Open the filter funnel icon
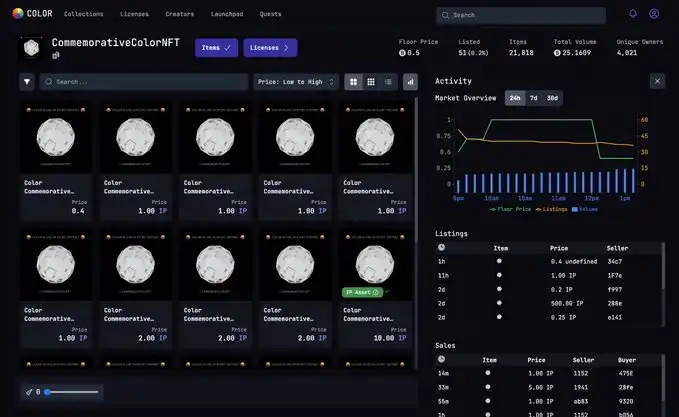 [27, 82]
